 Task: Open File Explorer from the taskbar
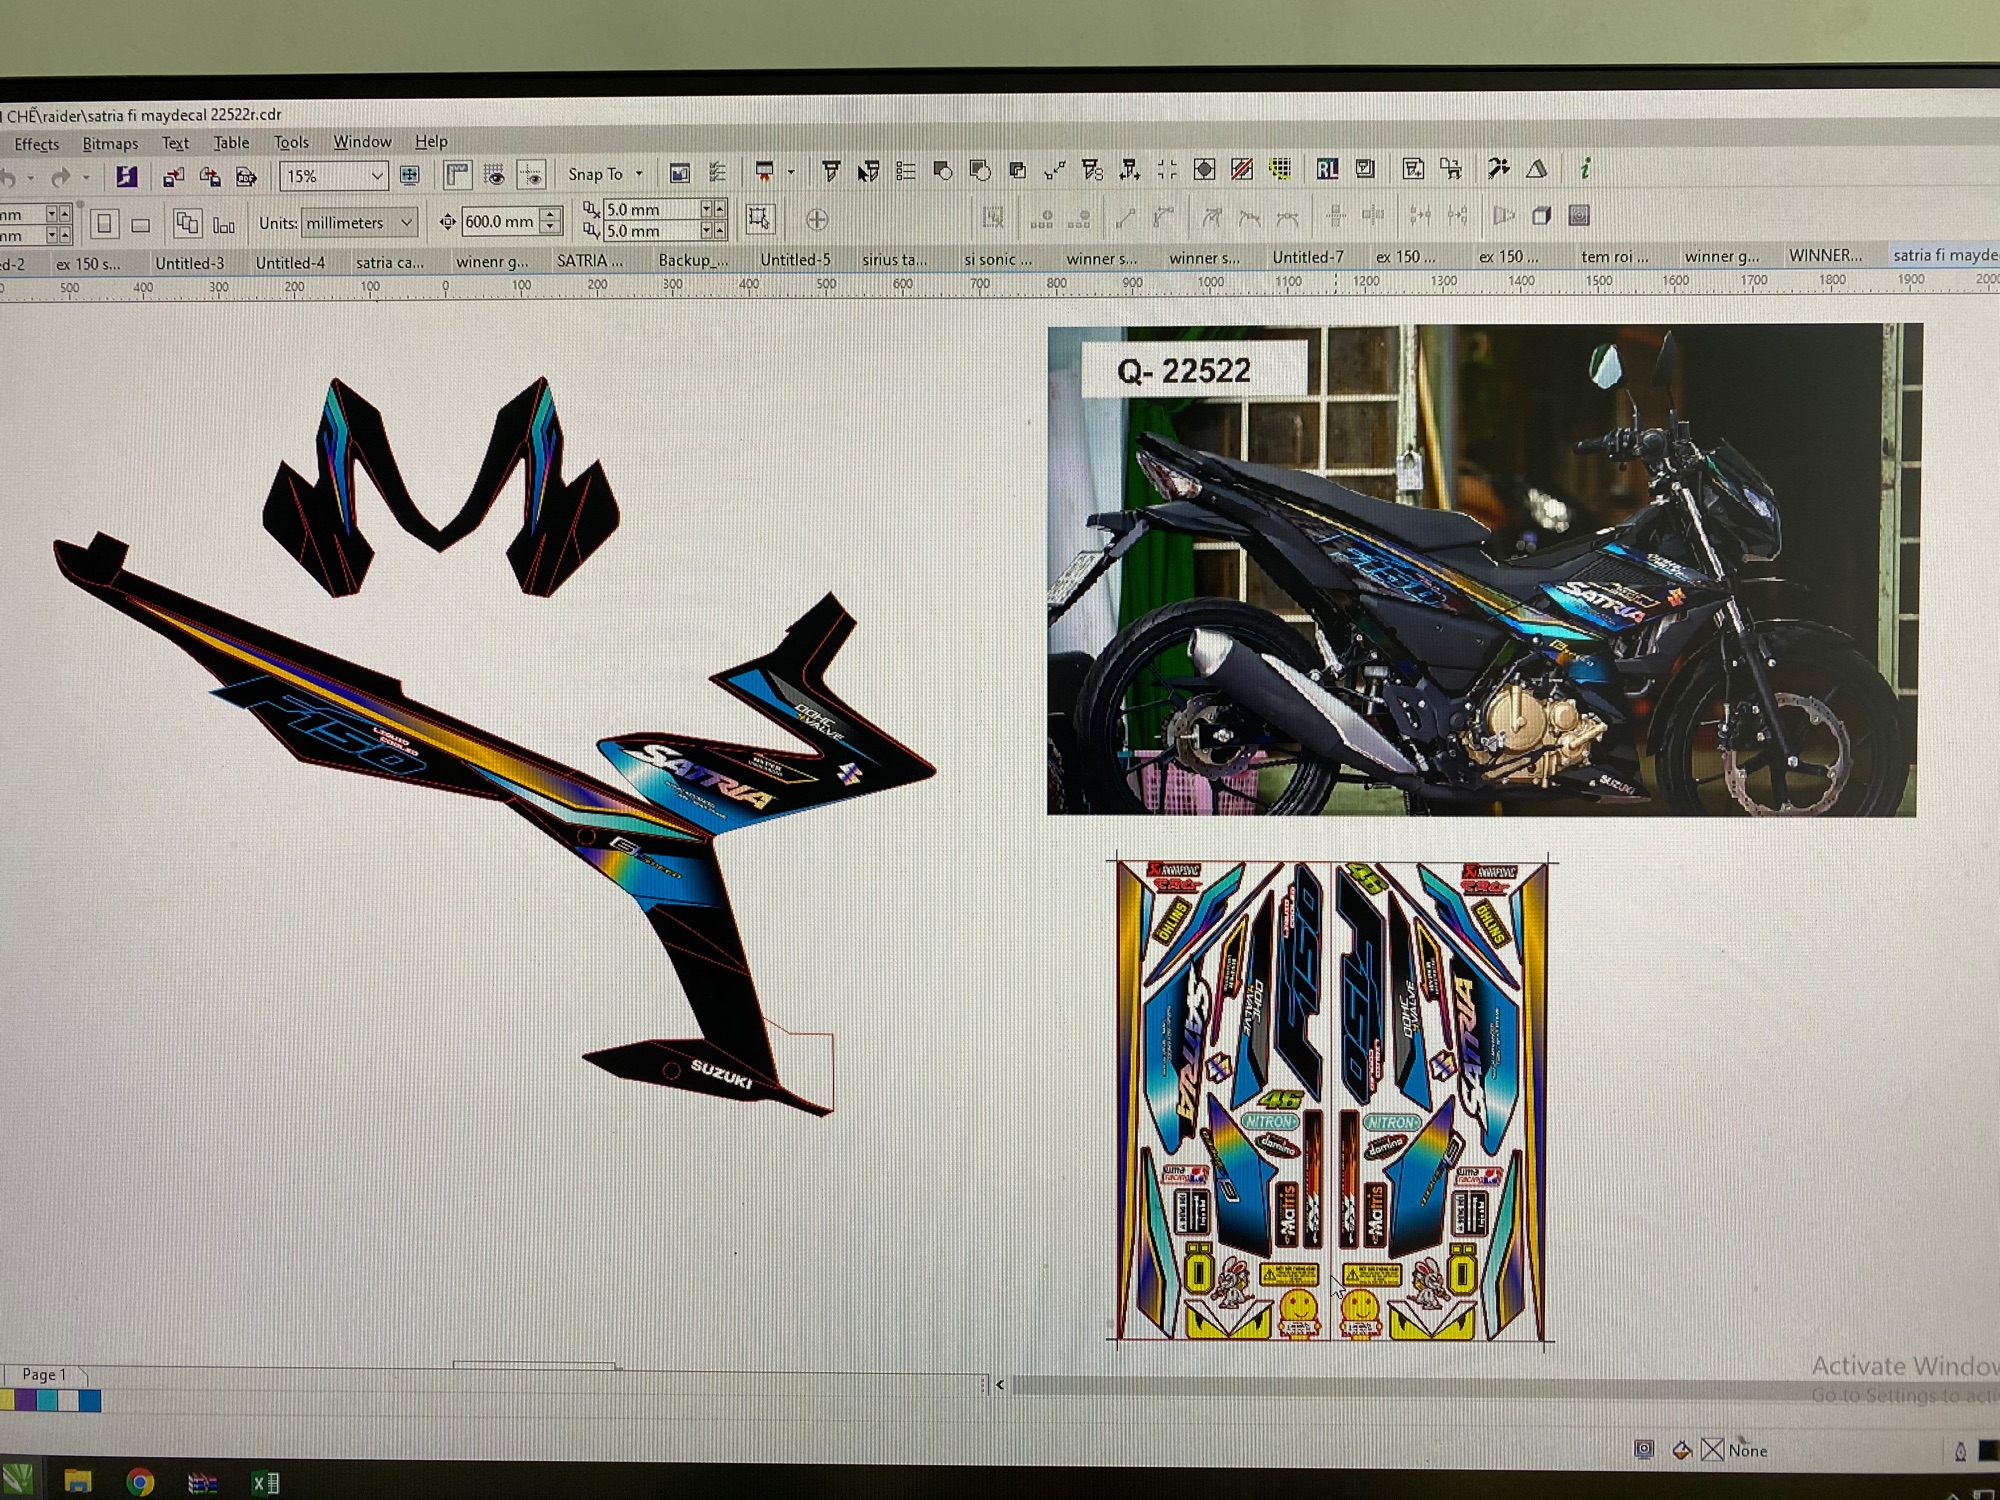tap(78, 1482)
